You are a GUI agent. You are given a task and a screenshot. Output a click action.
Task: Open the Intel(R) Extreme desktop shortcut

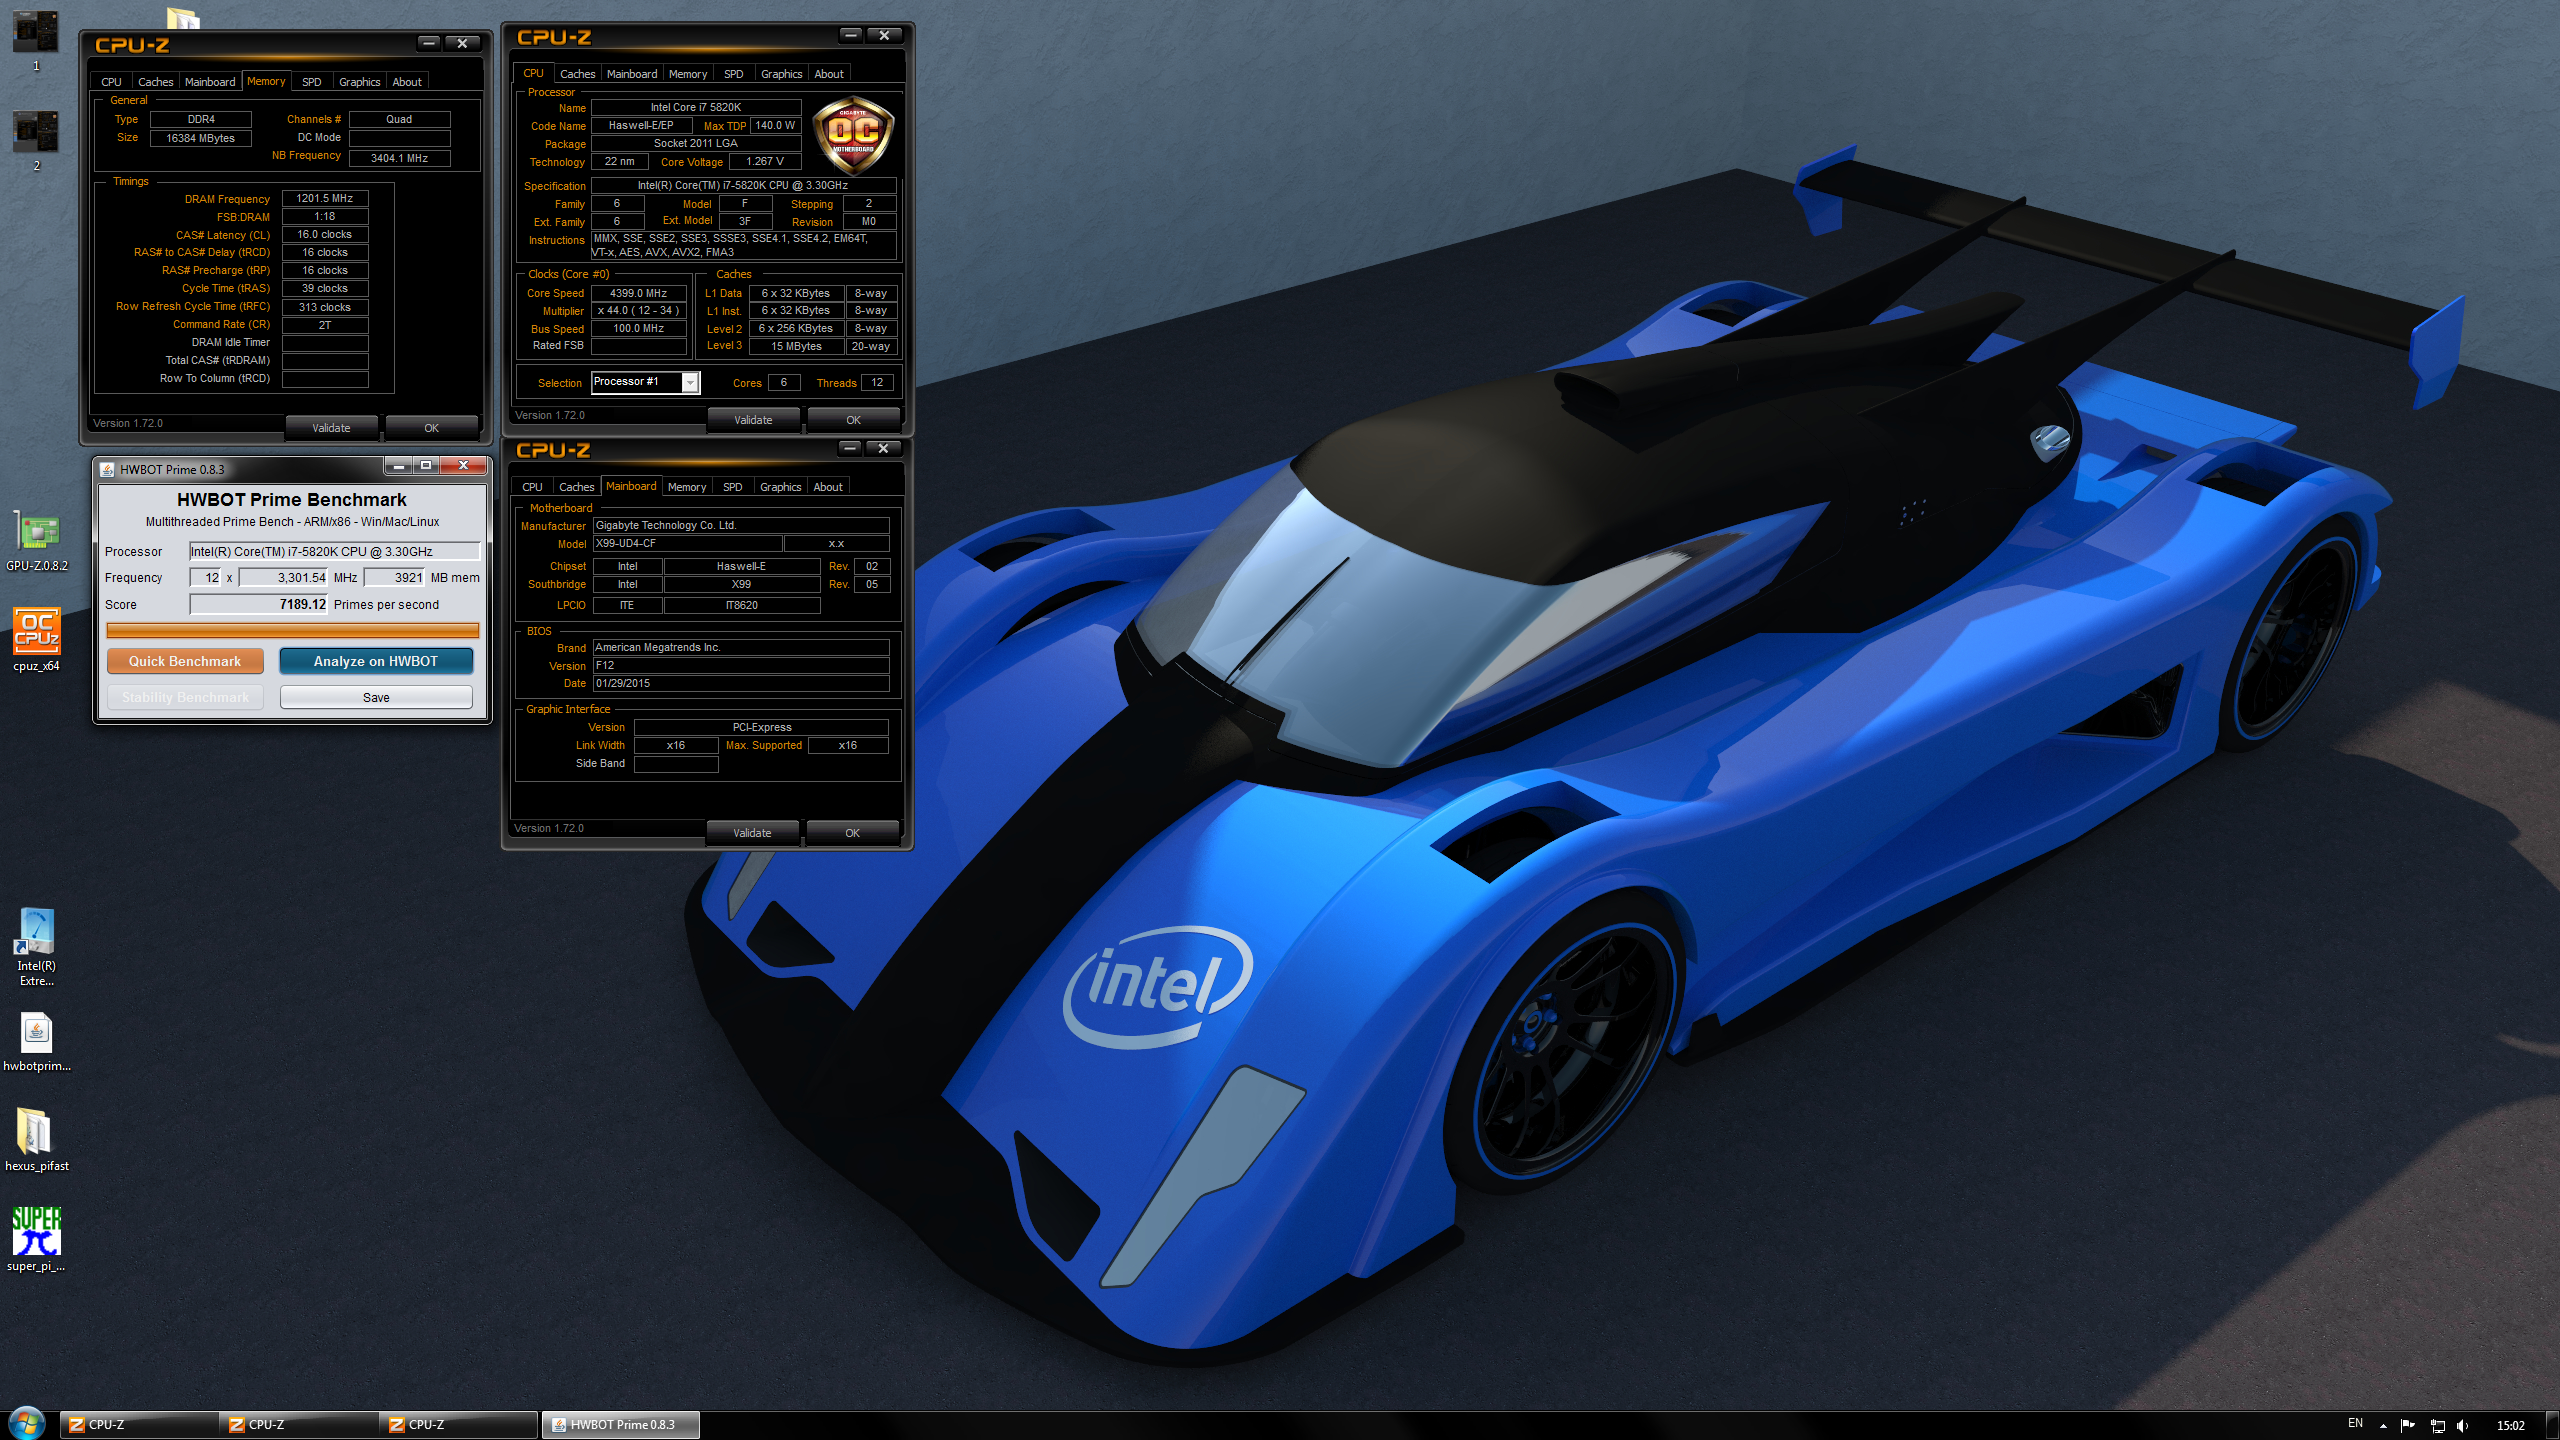click(x=36, y=945)
